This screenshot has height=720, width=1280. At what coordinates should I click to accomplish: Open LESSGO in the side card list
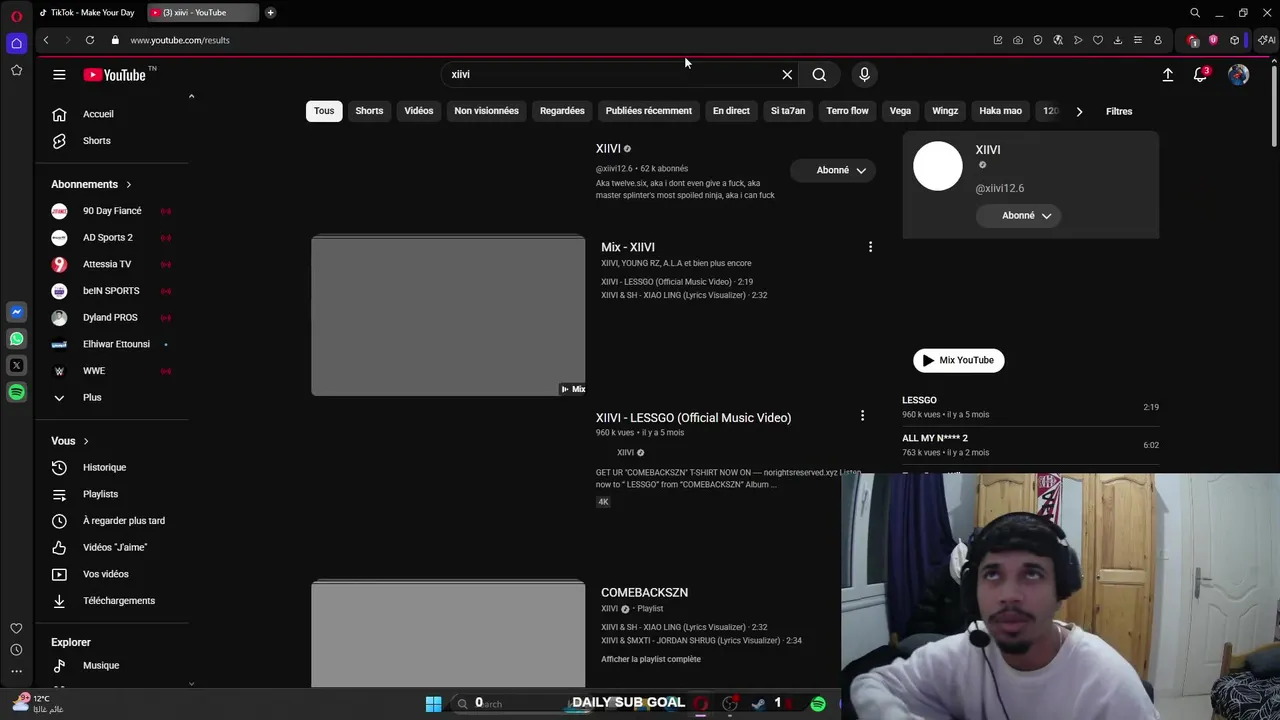[x=919, y=400]
